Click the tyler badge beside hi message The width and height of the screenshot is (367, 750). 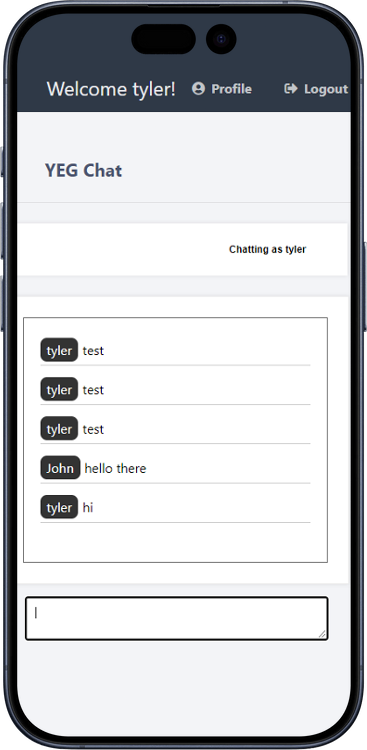59,507
